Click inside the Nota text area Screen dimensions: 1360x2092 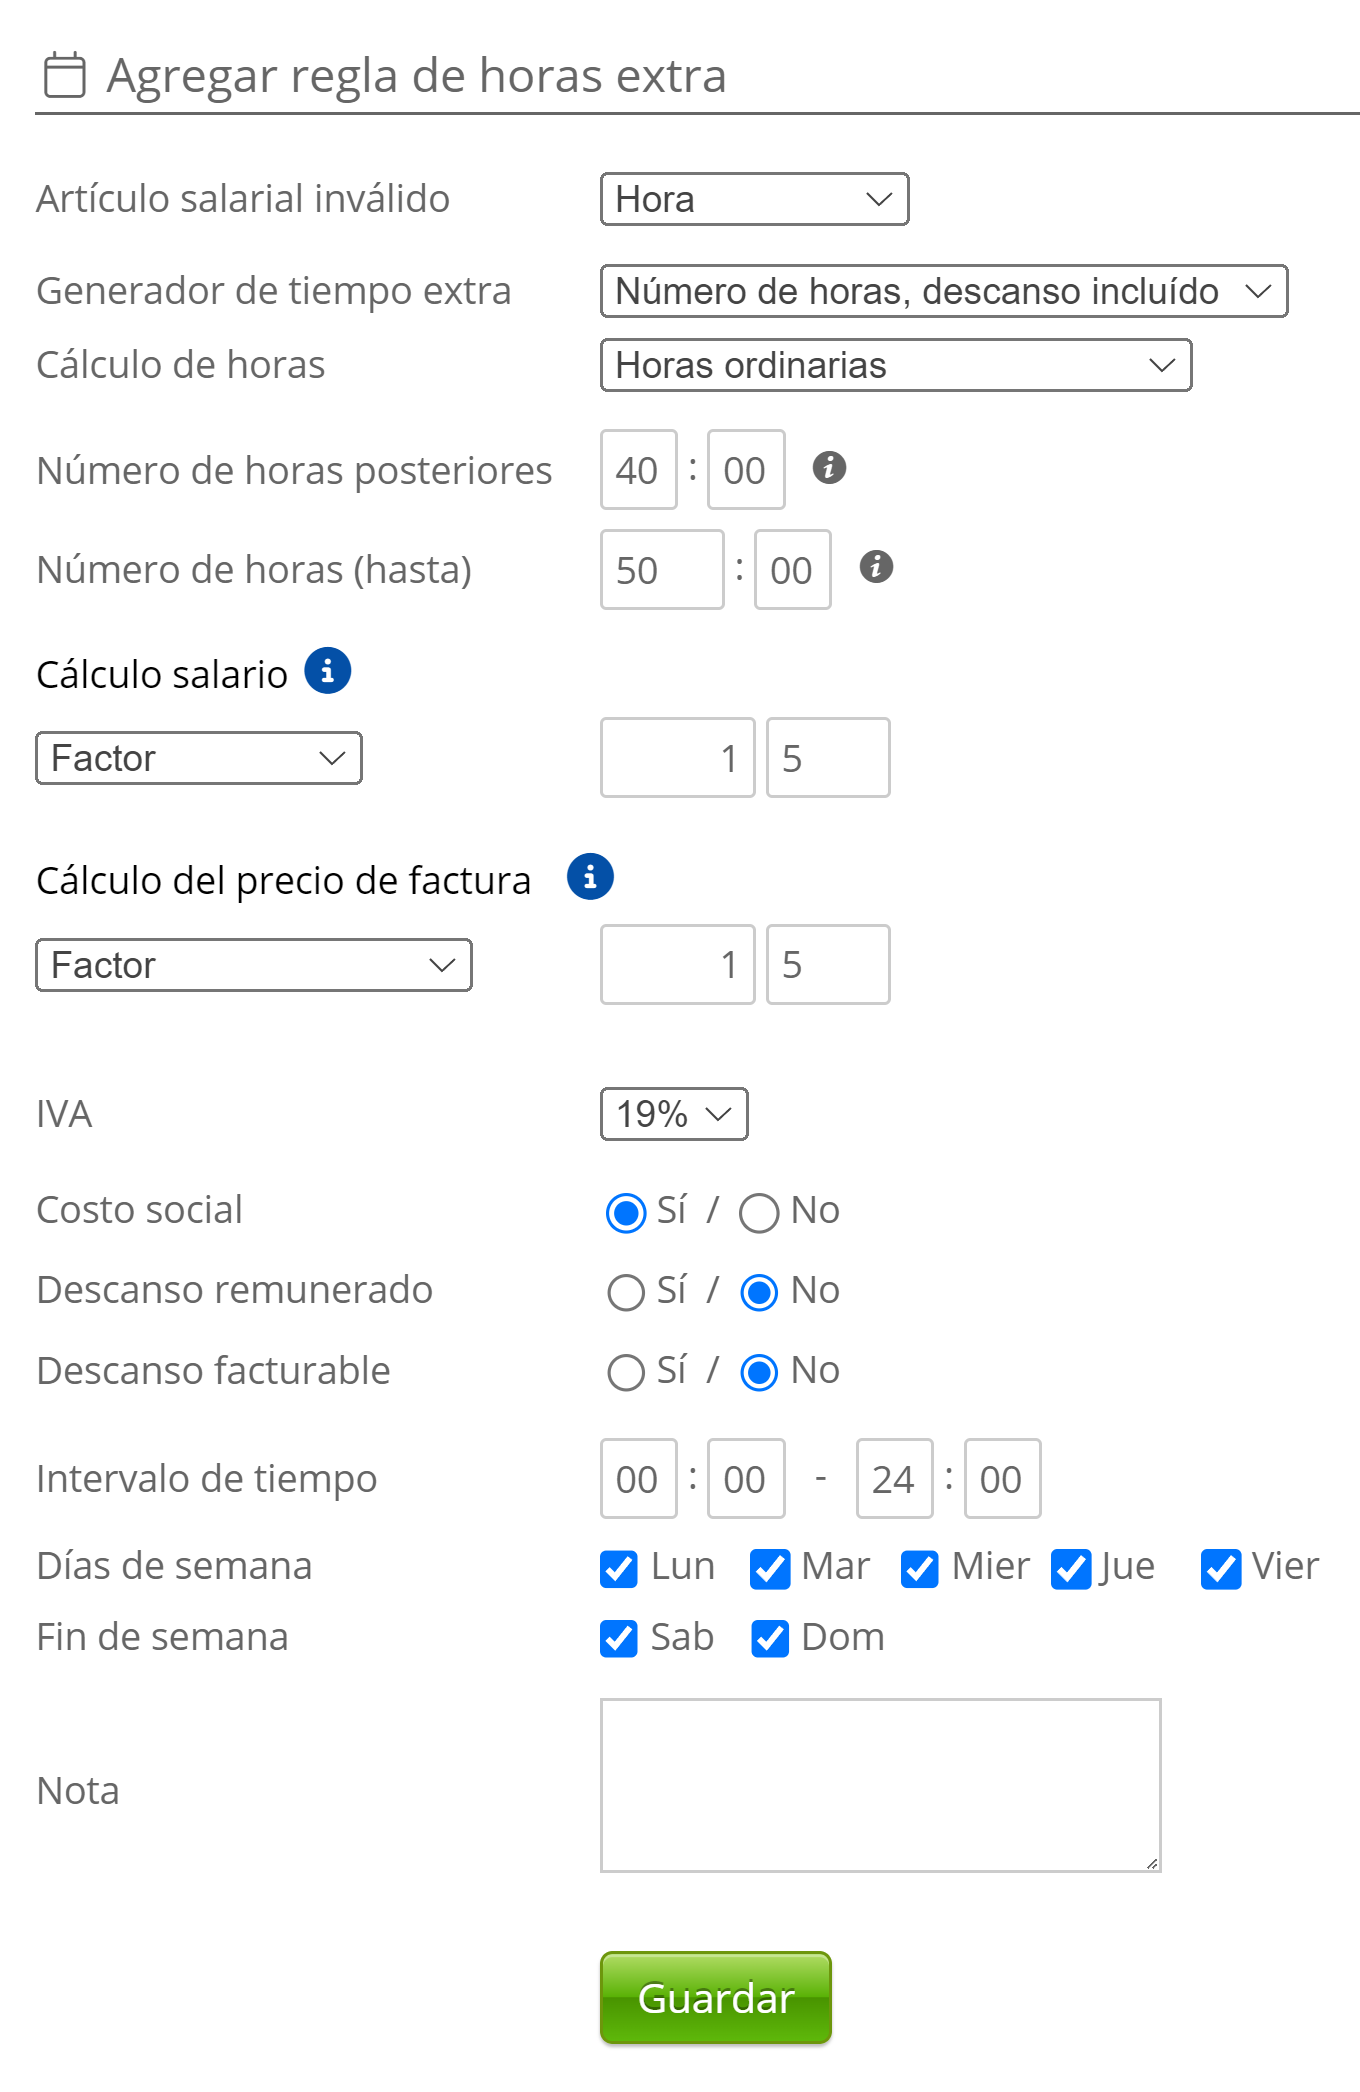(x=880, y=1785)
